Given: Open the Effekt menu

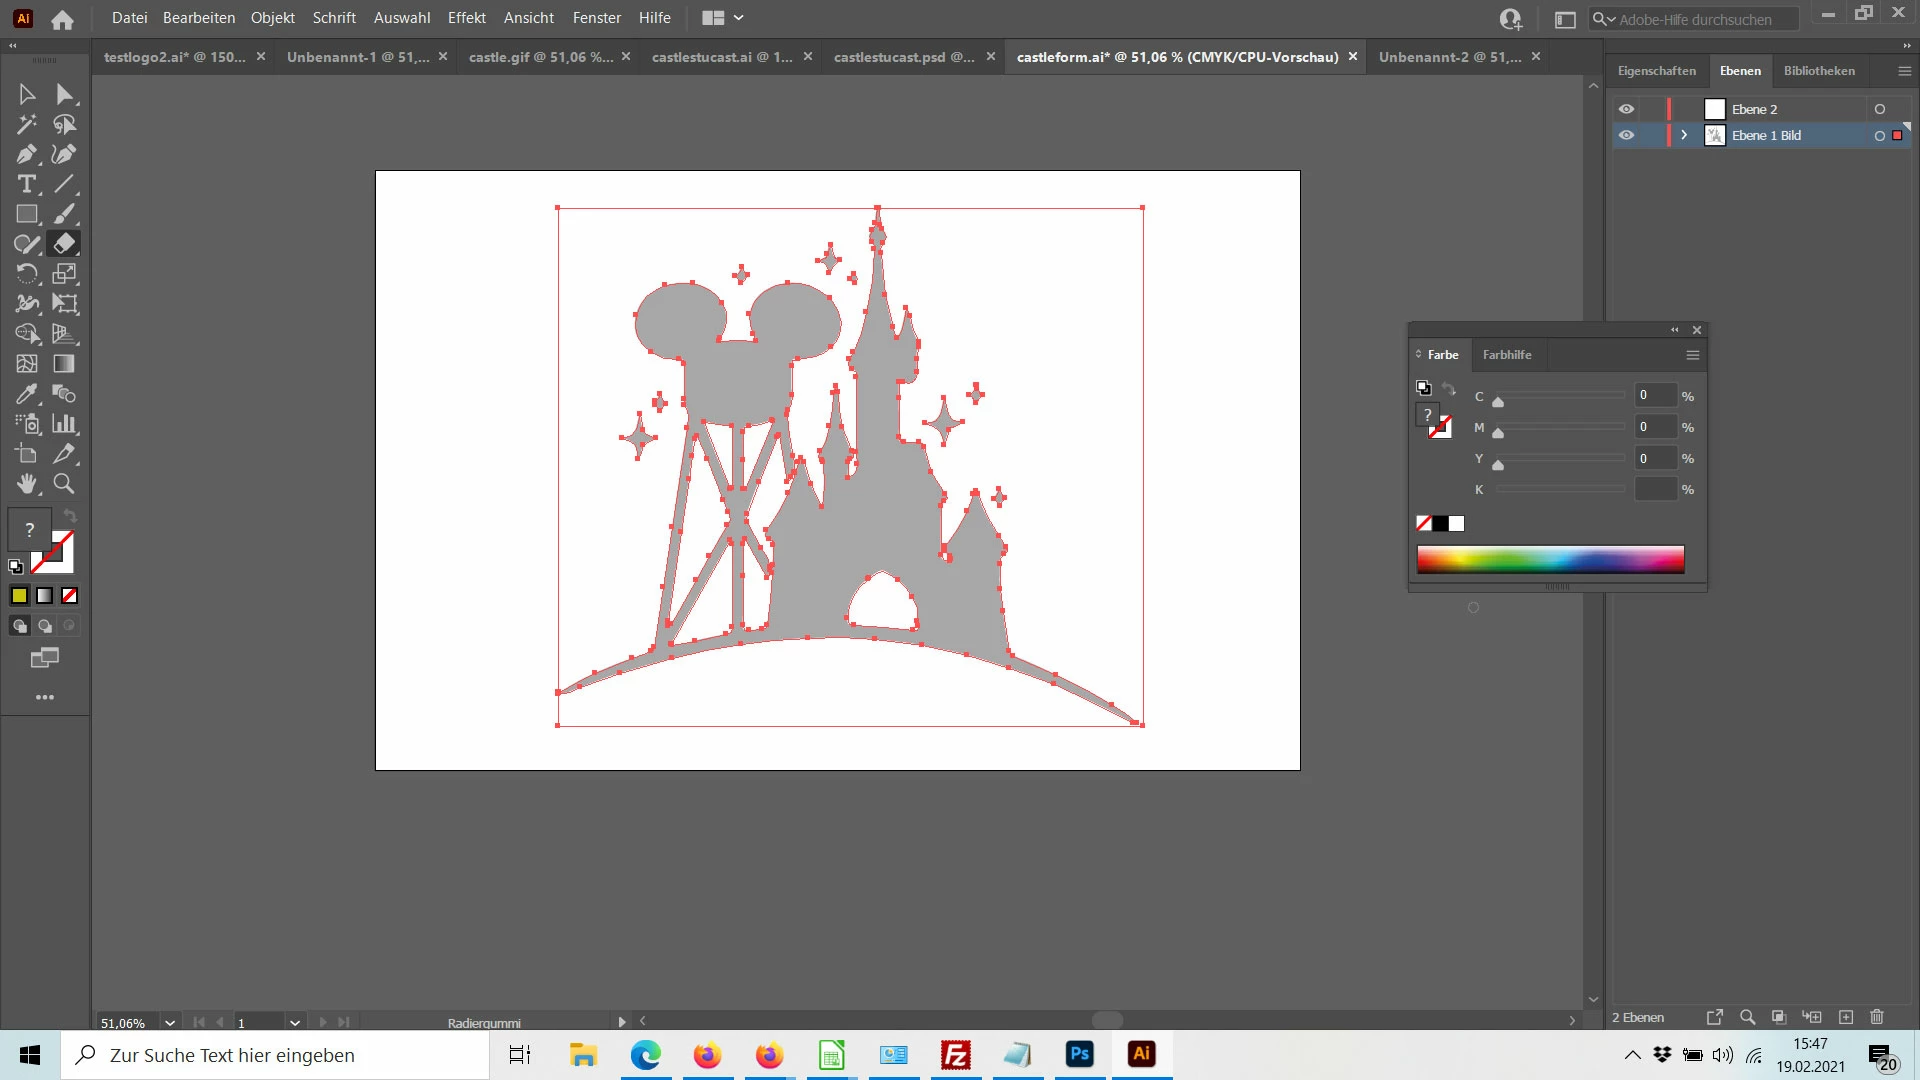Looking at the screenshot, I should point(466,18).
